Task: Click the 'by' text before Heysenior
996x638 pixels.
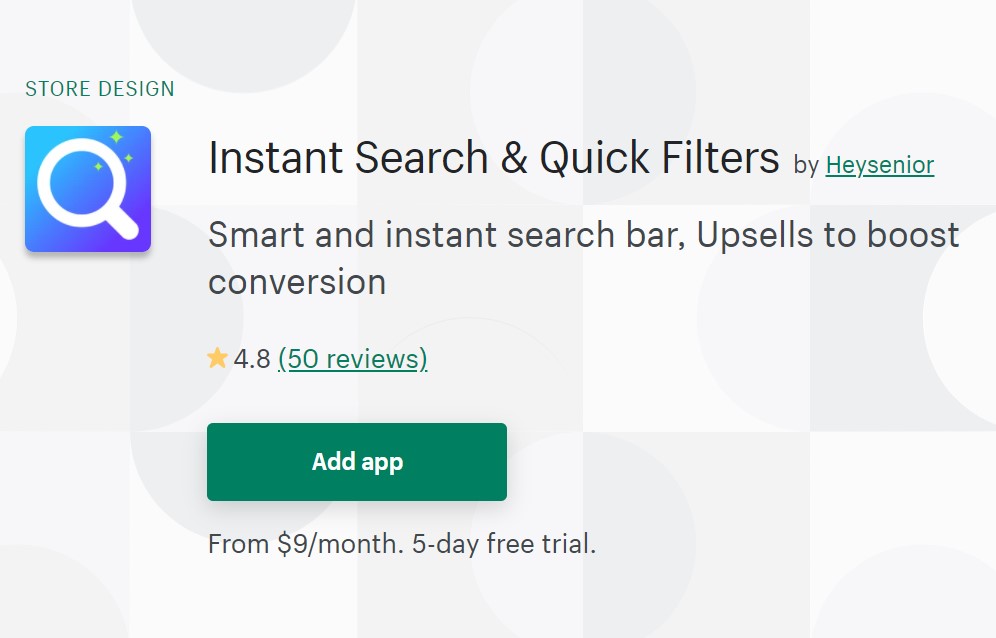Action: [806, 166]
